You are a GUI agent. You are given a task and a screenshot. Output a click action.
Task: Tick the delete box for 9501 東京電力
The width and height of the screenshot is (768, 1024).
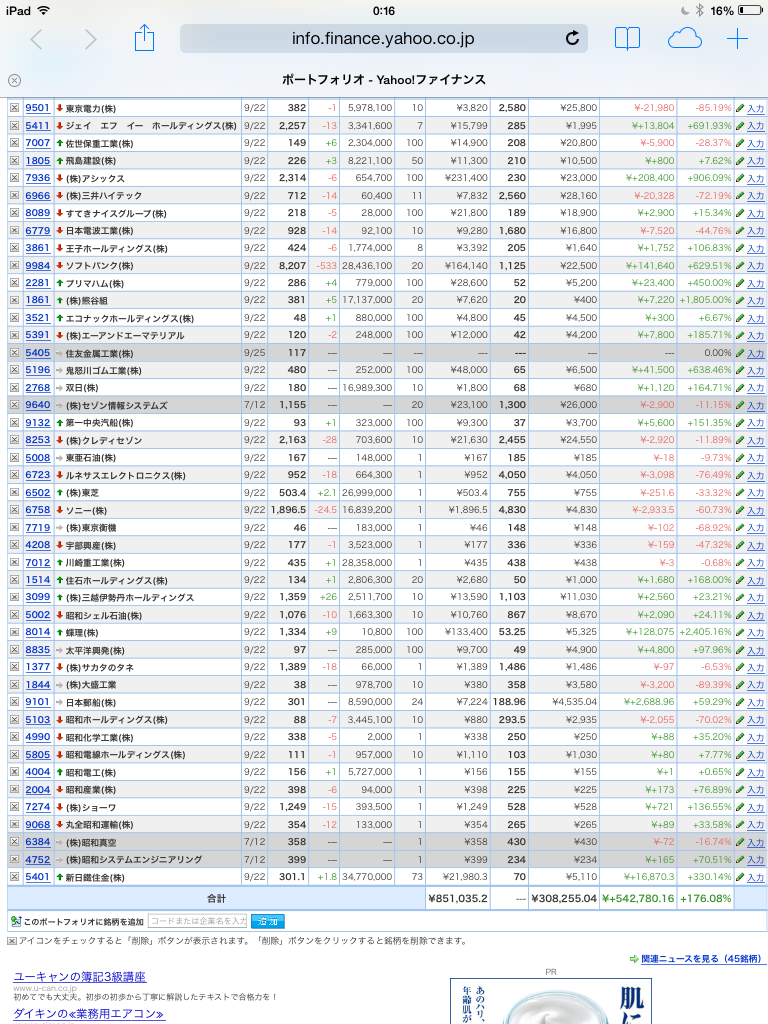click(14, 108)
